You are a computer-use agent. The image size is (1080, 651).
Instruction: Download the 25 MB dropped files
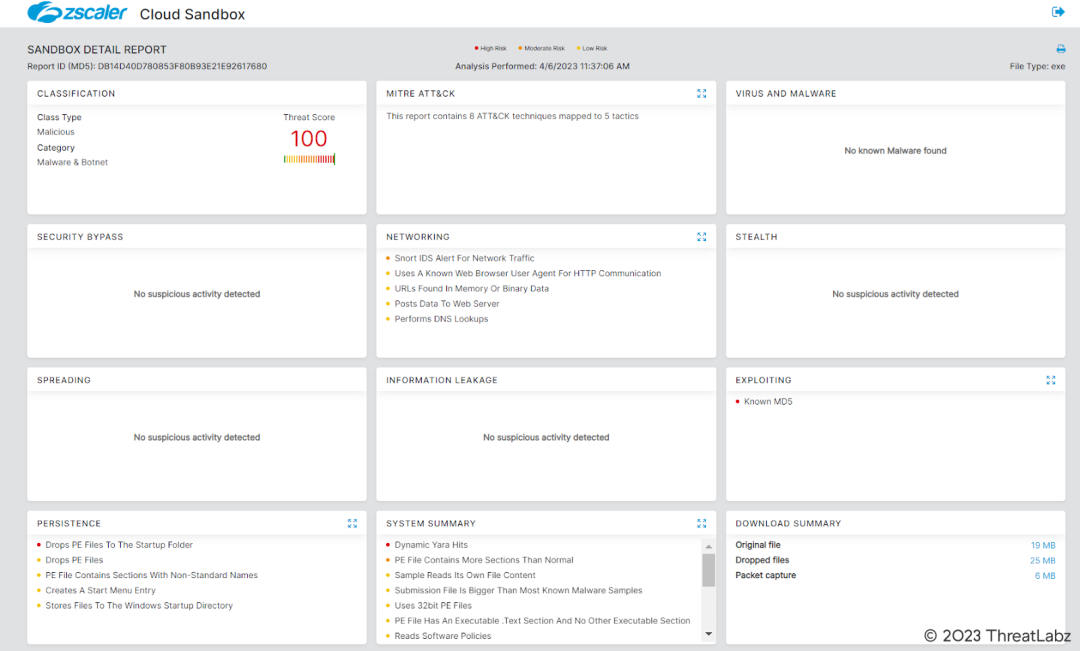(x=1042, y=560)
